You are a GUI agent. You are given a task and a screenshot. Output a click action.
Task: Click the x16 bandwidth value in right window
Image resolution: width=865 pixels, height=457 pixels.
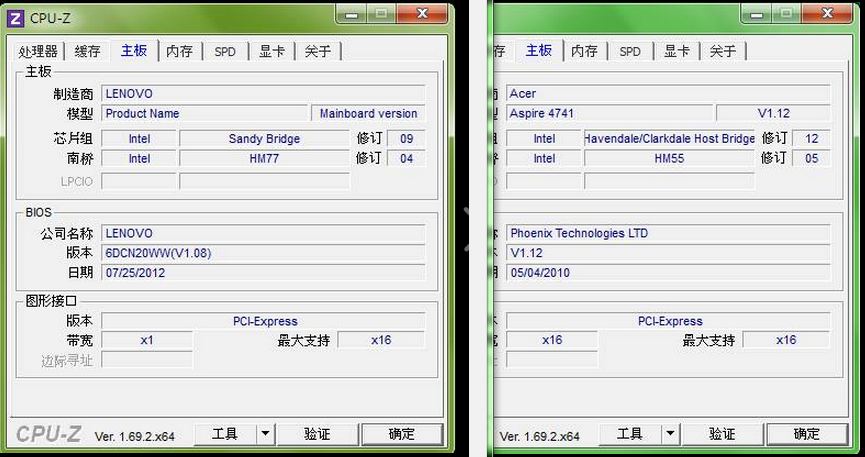coord(552,340)
